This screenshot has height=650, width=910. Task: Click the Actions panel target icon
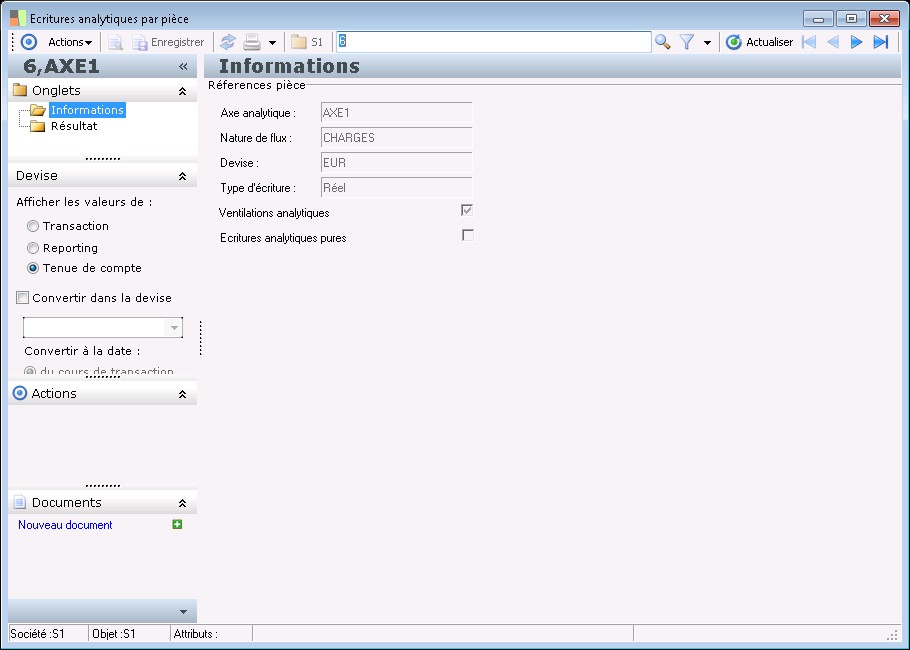click(x=20, y=393)
